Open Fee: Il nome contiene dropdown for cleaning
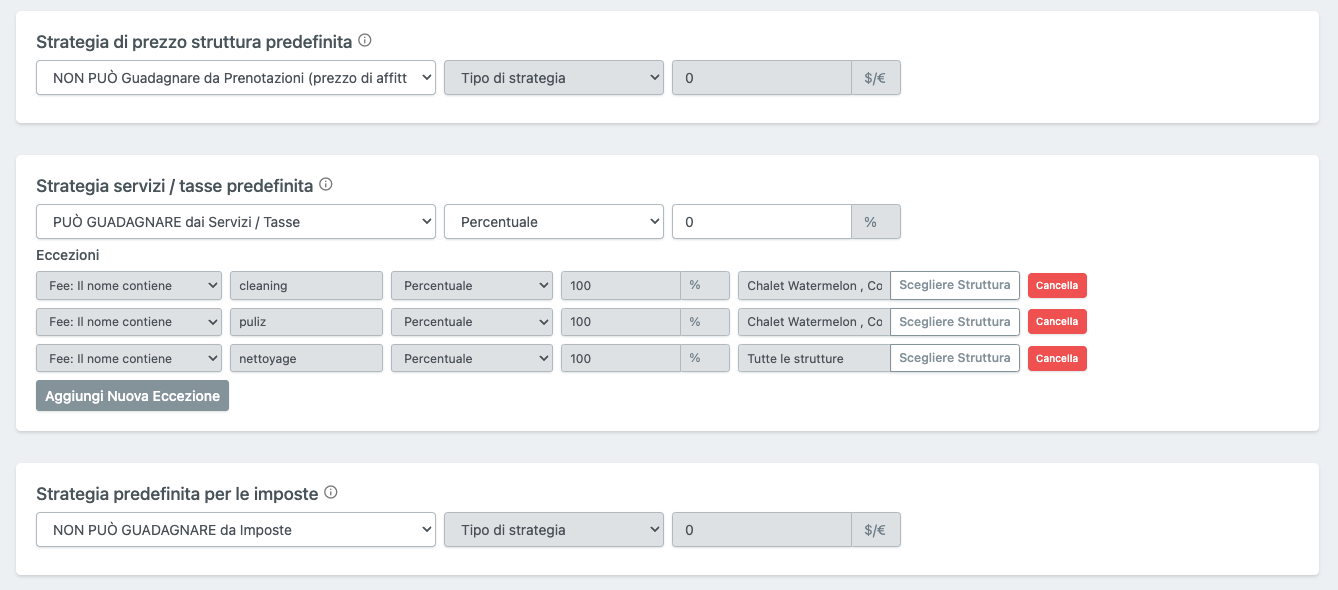Viewport: 1338px width, 590px height. click(x=129, y=286)
